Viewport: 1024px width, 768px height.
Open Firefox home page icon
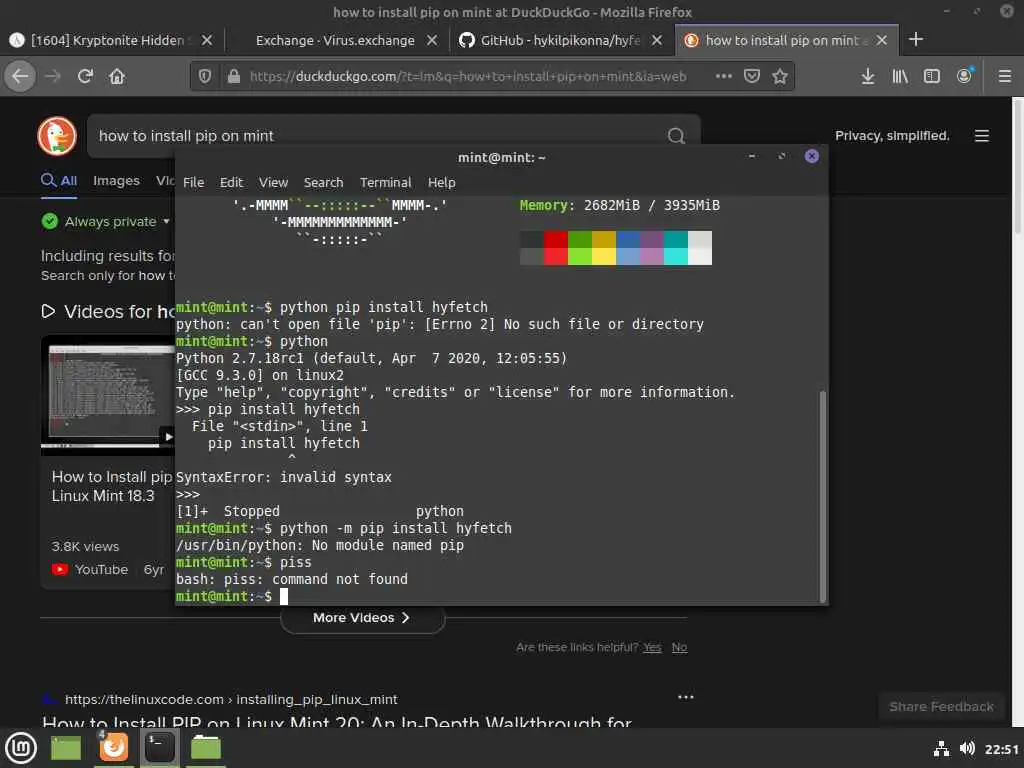[117, 76]
